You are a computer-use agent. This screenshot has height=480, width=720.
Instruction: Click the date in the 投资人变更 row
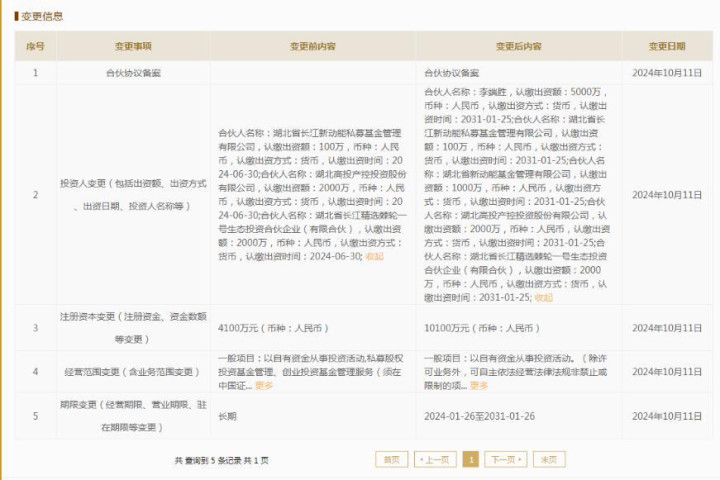pos(667,195)
